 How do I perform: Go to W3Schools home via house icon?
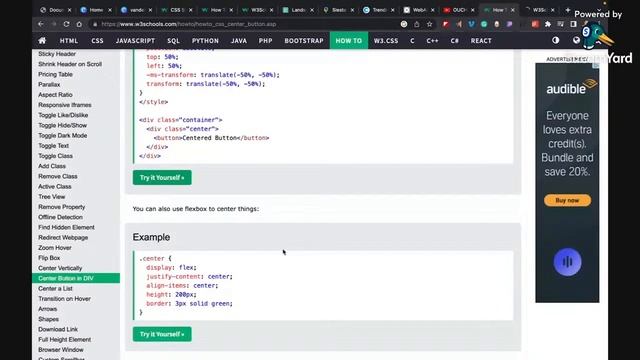[x=42, y=40]
